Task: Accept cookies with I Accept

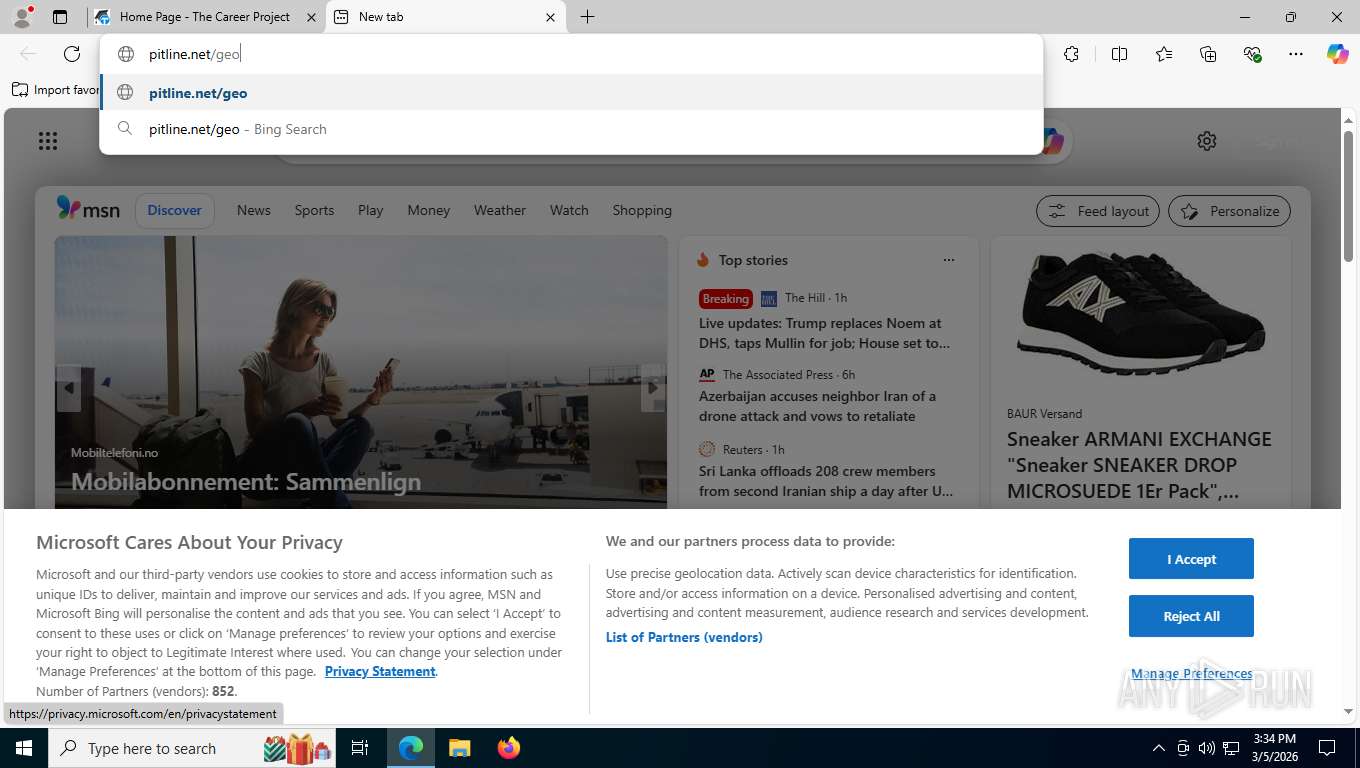Action: point(1191,559)
